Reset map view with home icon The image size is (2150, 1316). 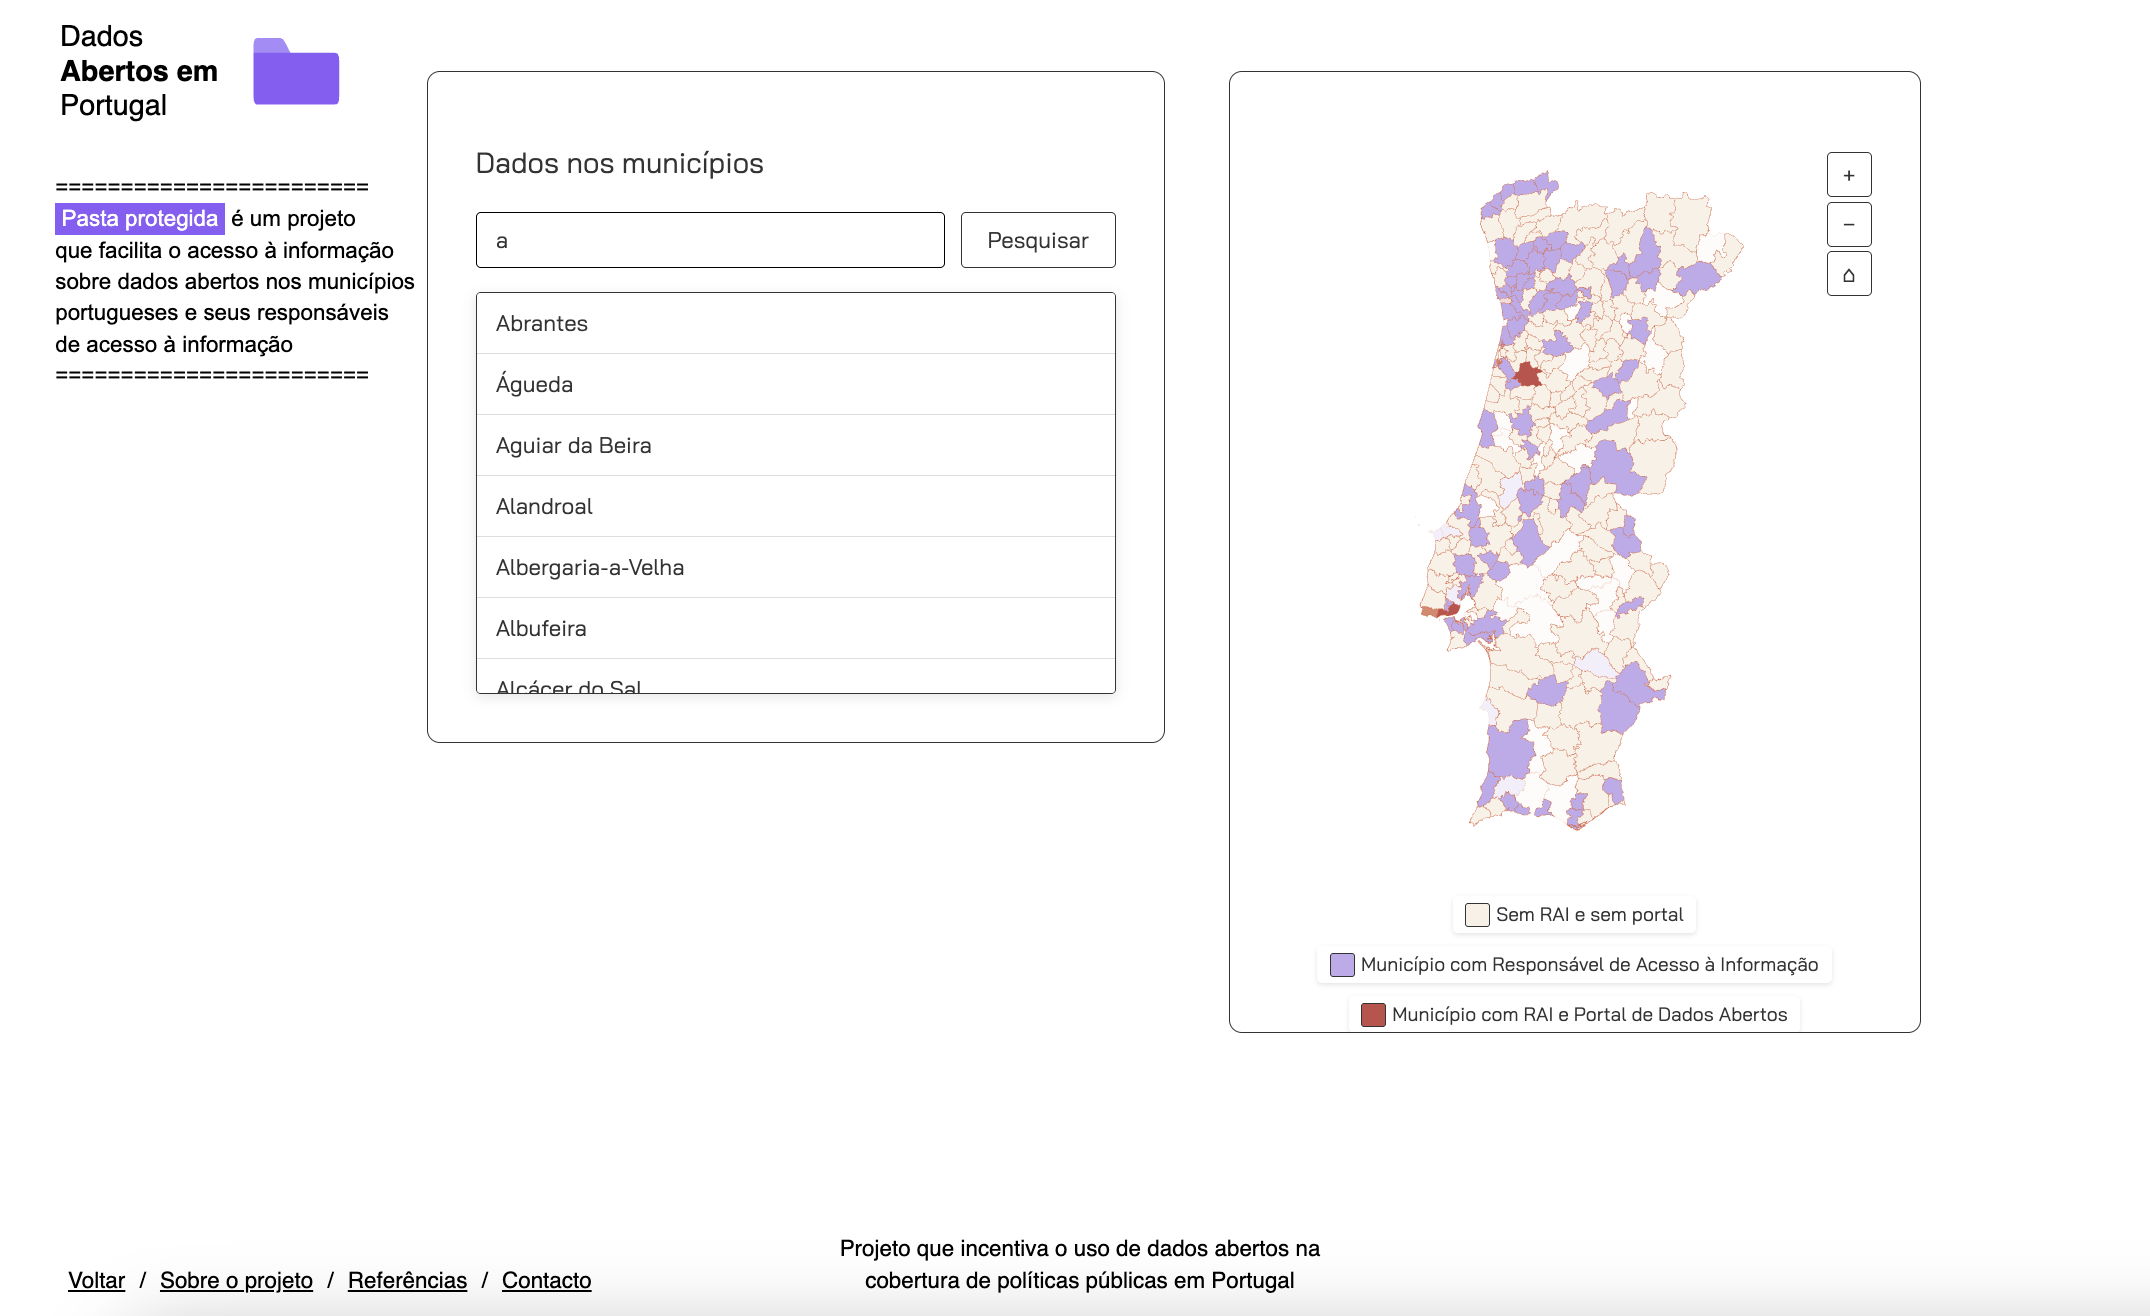pos(1848,274)
